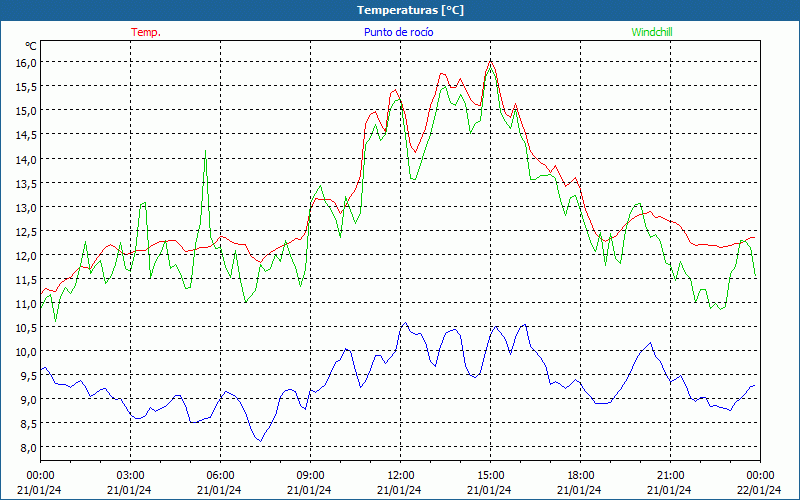Click the green windchill spike near 05:30
Screen dimensions: 800x500
tap(205, 151)
